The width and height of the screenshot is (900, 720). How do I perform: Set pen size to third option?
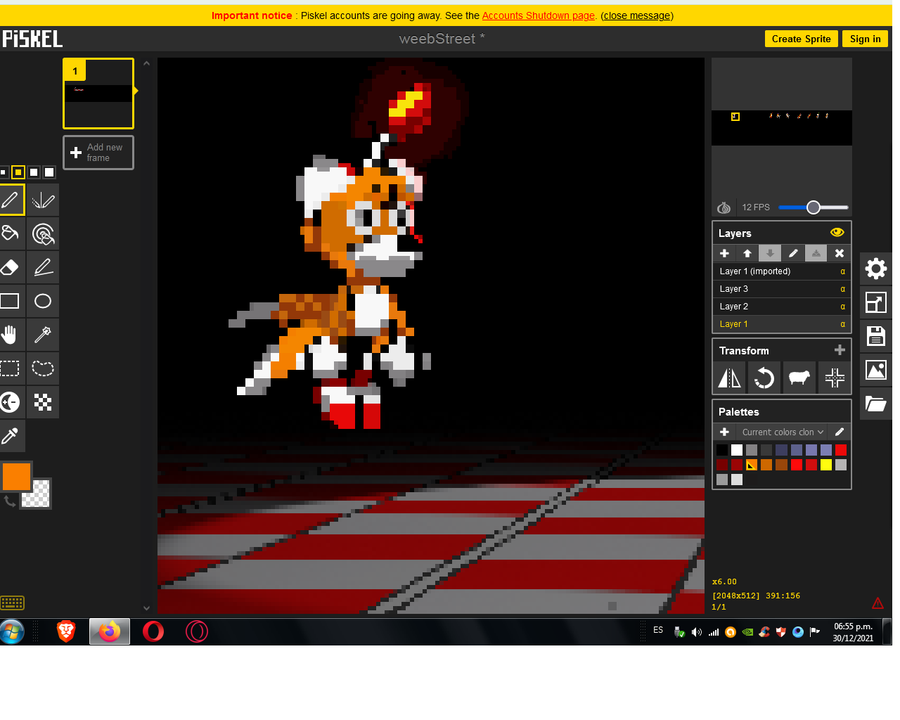tap(34, 172)
